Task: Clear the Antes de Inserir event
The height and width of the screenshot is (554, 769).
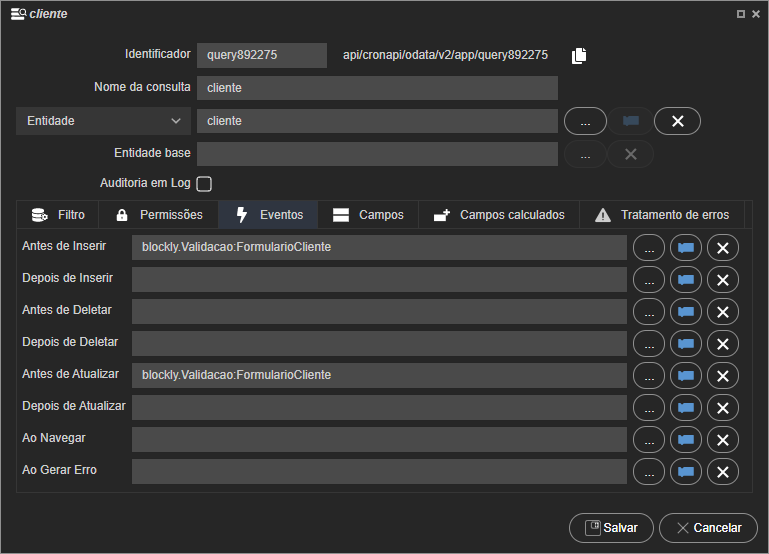Action: tap(723, 248)
